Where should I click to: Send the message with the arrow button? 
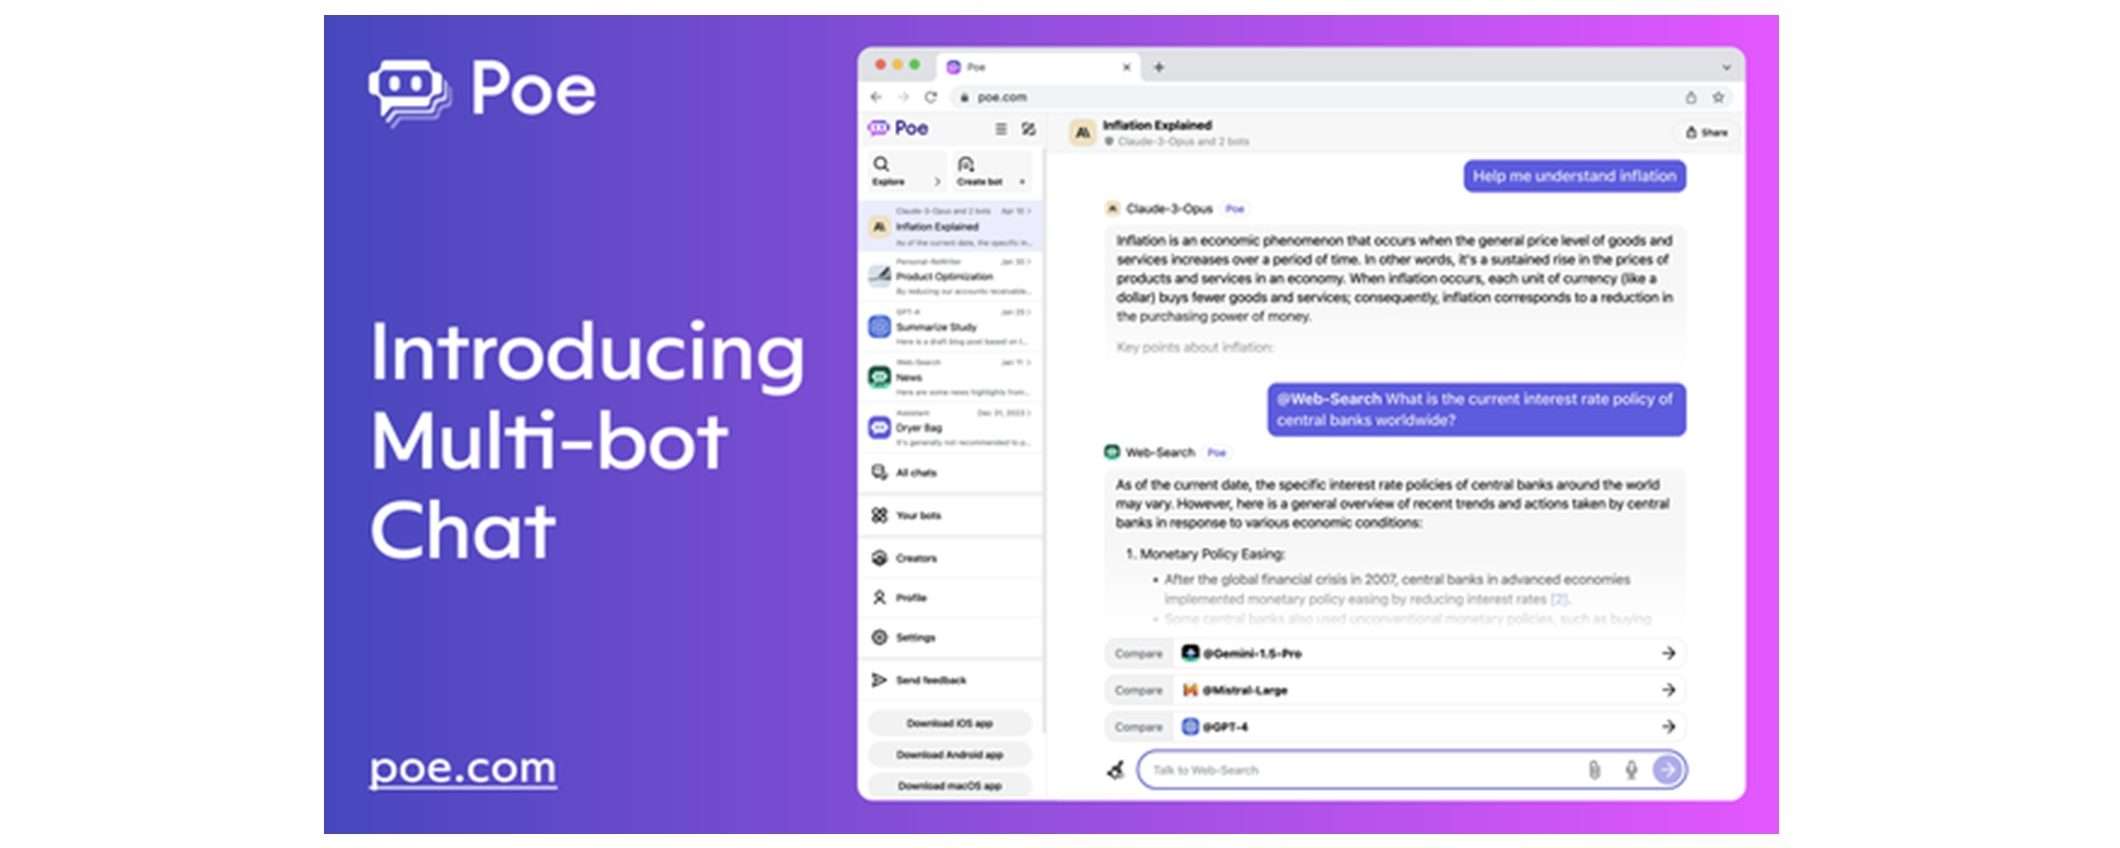1666,770
